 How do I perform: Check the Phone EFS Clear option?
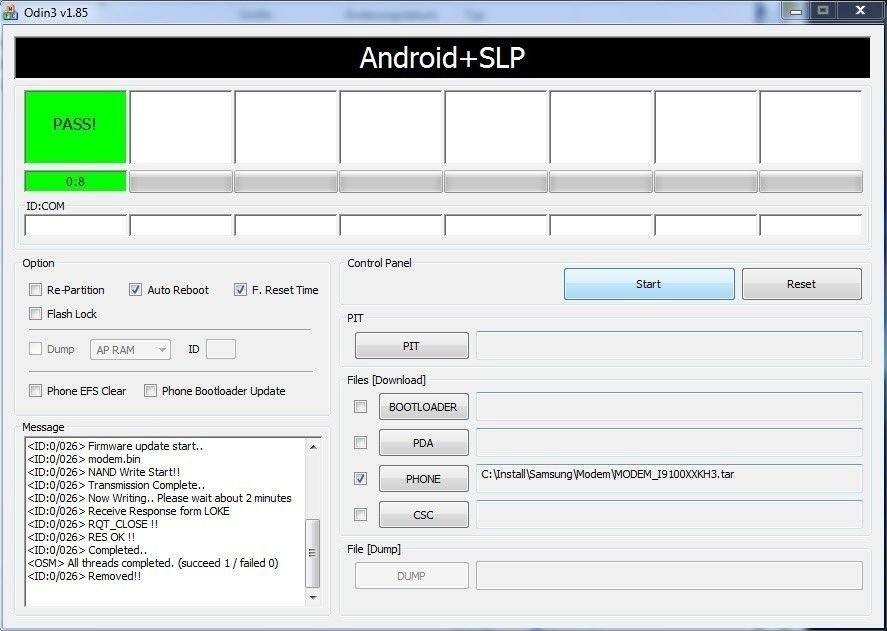pyautogui.click(x=36, y=390)
